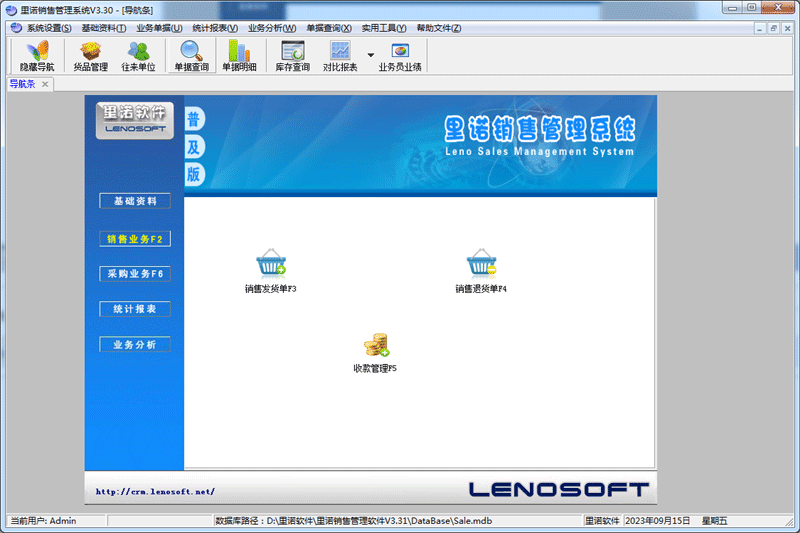Open the 对比报表 toolbar icon

[x=340, y=56]
